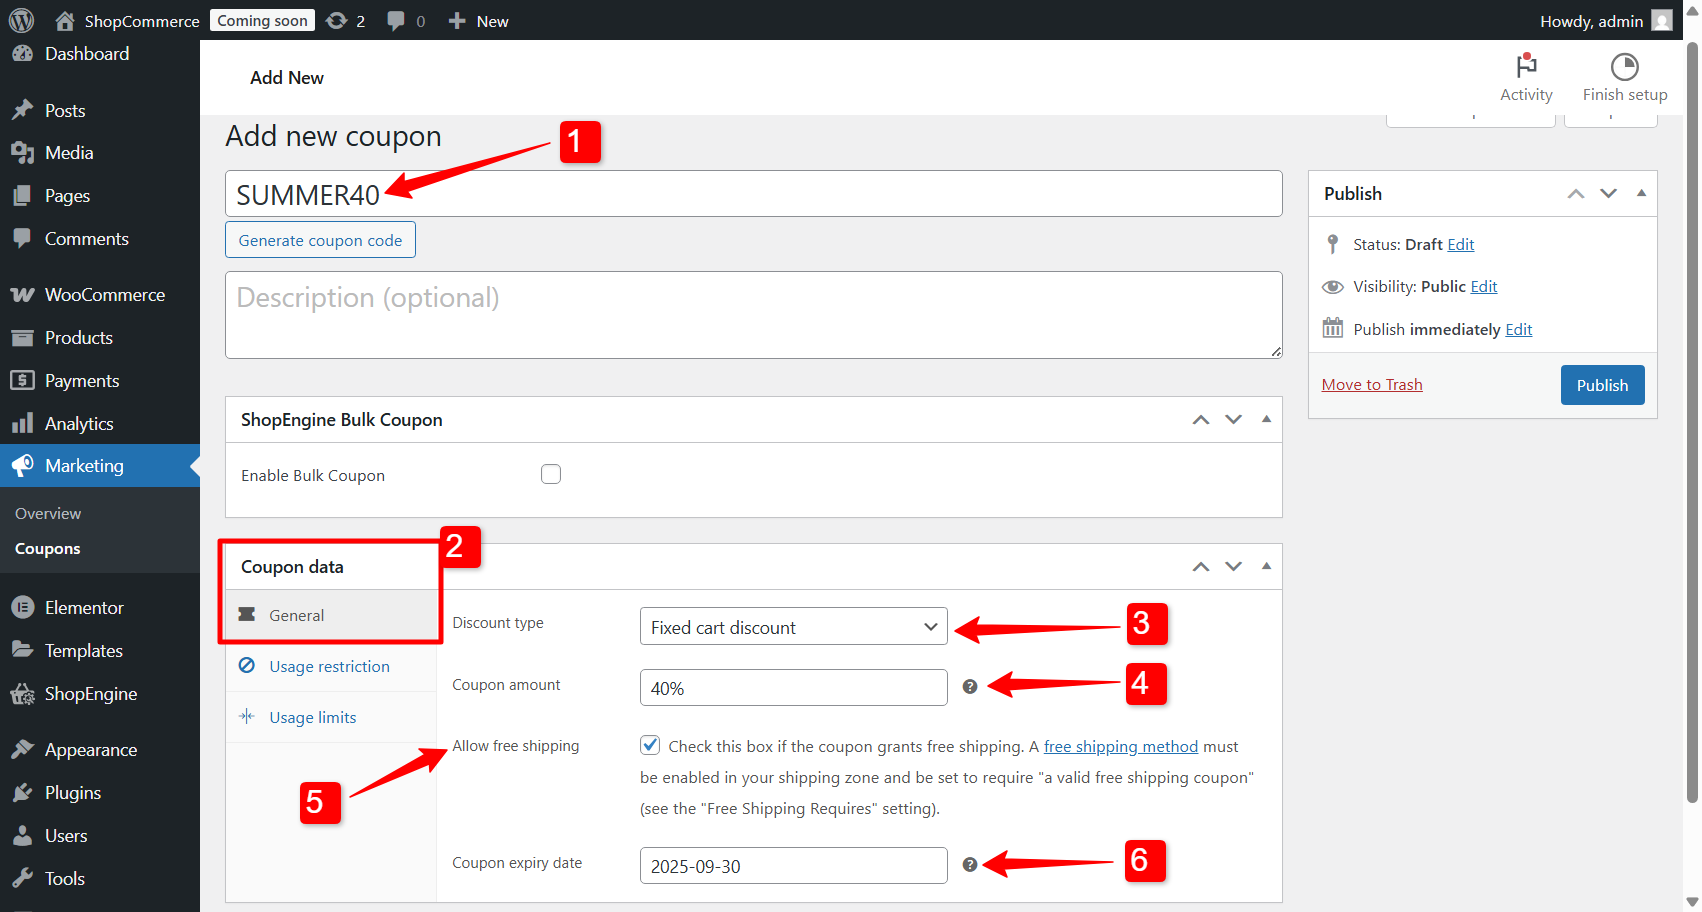Switch to the Usage restriction tab

(331, 666)
